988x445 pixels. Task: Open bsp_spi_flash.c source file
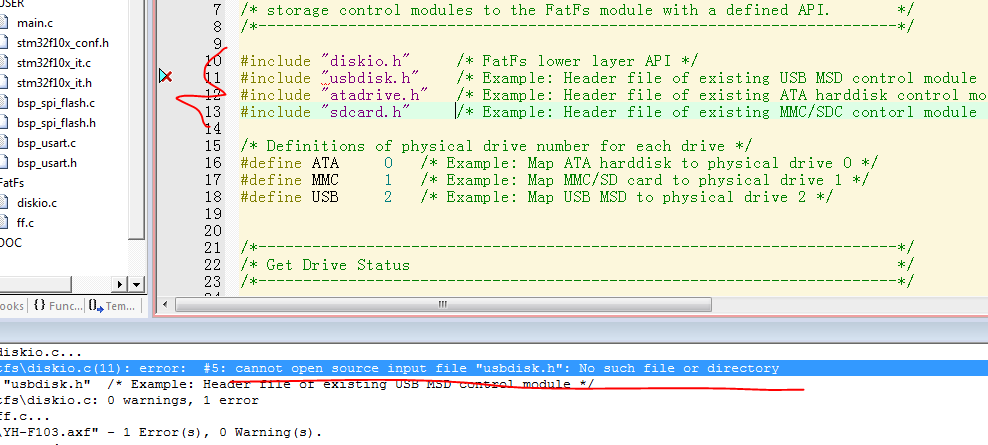click(56, 103)
